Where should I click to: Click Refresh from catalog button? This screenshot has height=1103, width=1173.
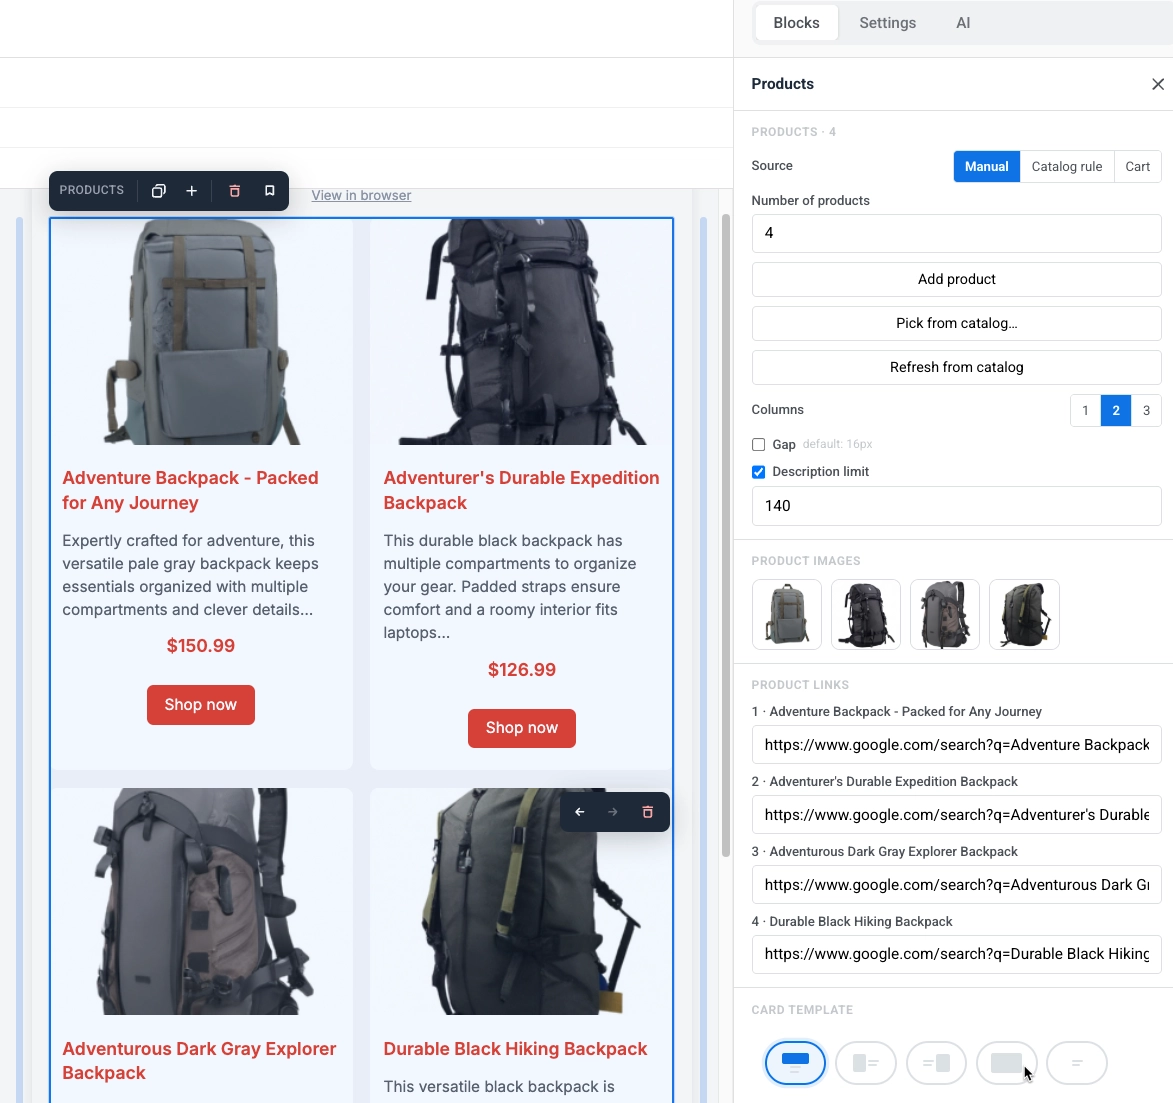click(956, 367)
